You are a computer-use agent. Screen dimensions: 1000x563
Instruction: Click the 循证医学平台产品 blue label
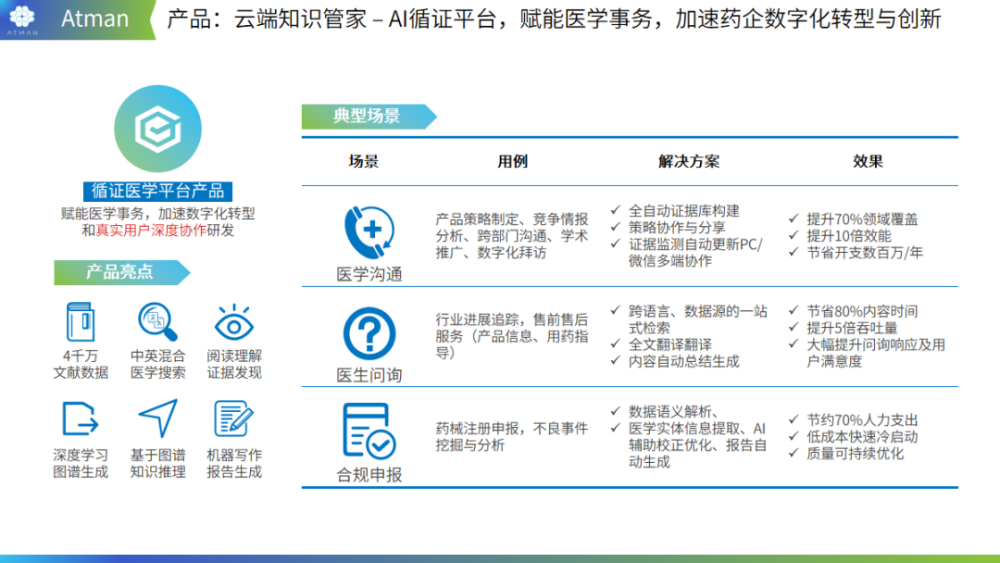coord(158,191)
